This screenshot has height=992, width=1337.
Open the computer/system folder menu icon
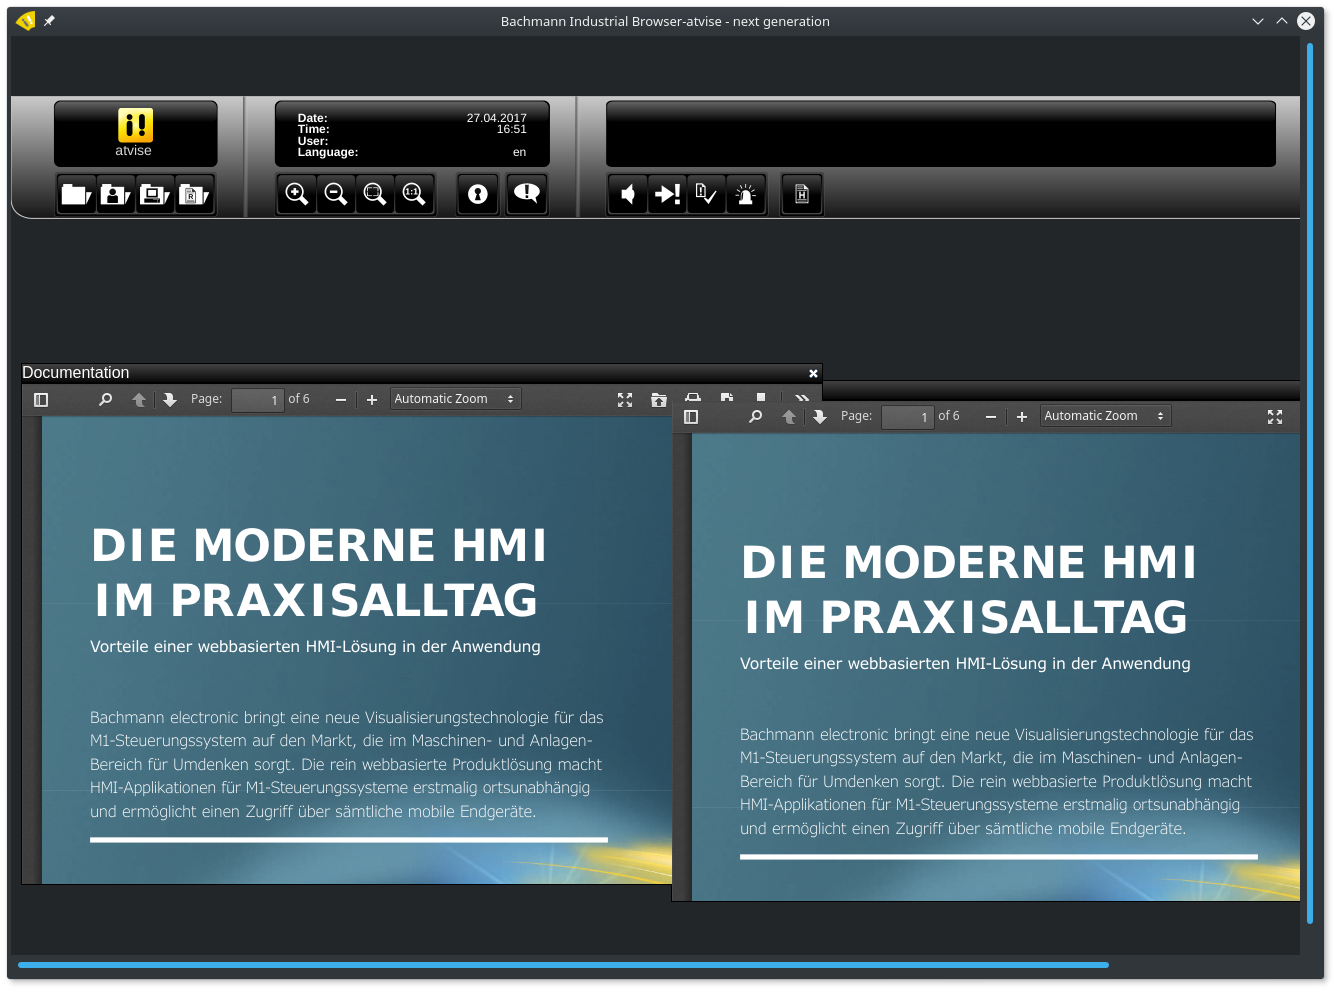click(x=154, y=194)
